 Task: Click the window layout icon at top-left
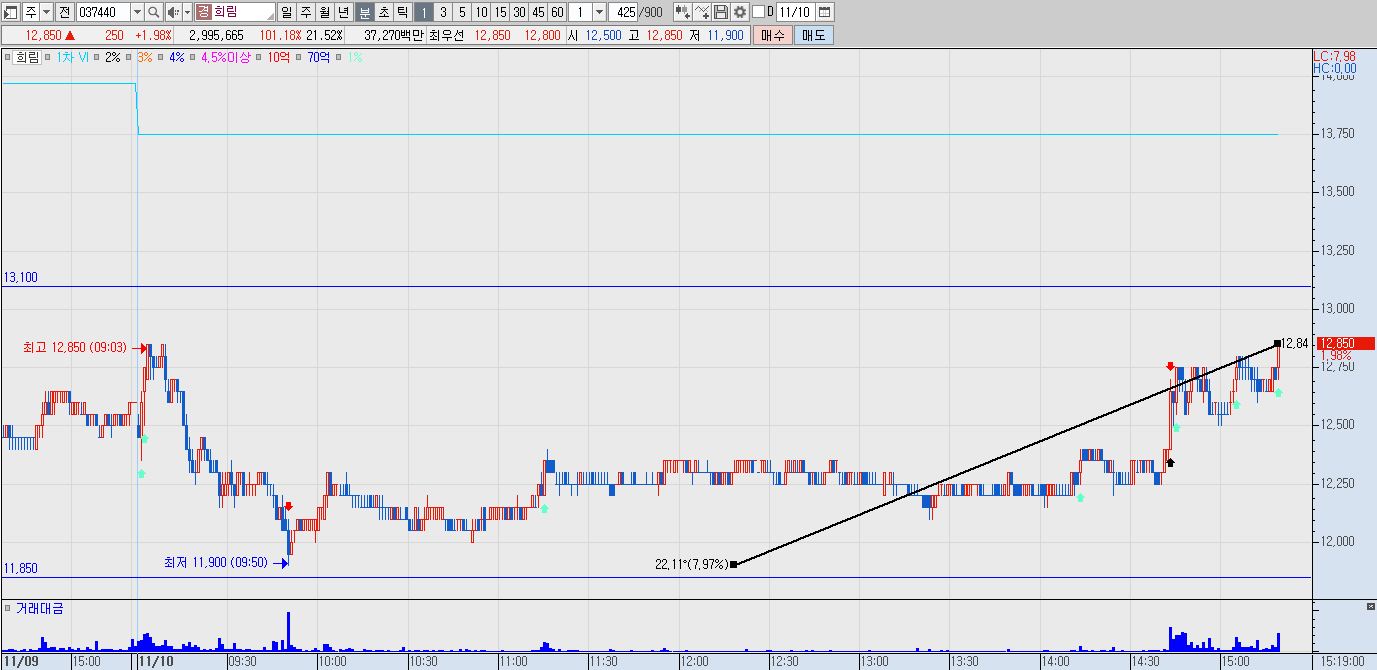[11, 12]
